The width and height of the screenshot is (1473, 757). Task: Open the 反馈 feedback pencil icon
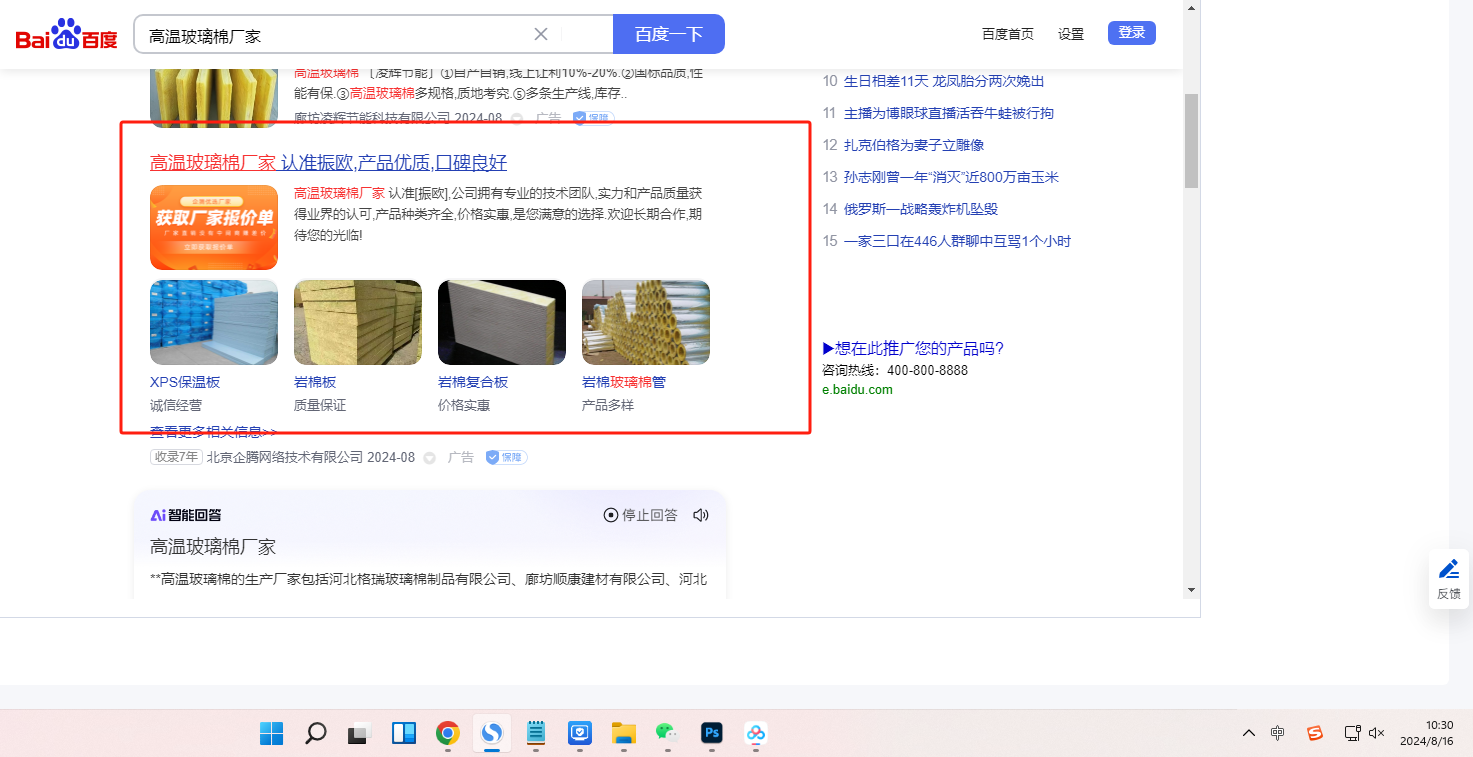[1448, 578]
